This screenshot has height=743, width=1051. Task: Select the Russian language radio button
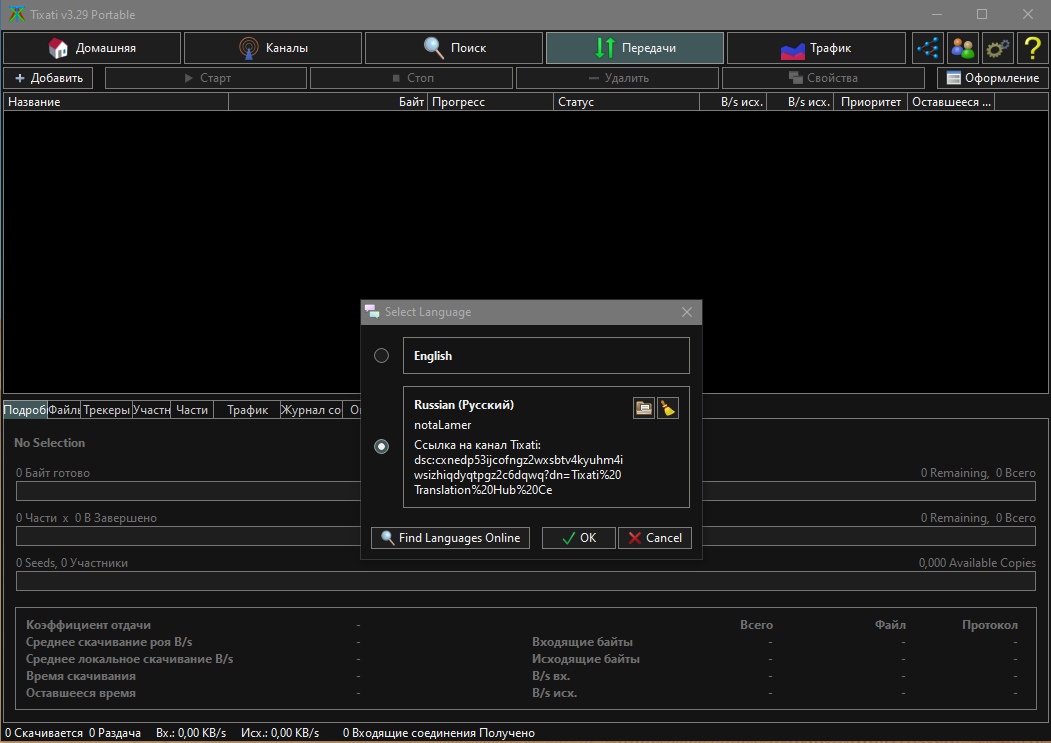[381, 447]
